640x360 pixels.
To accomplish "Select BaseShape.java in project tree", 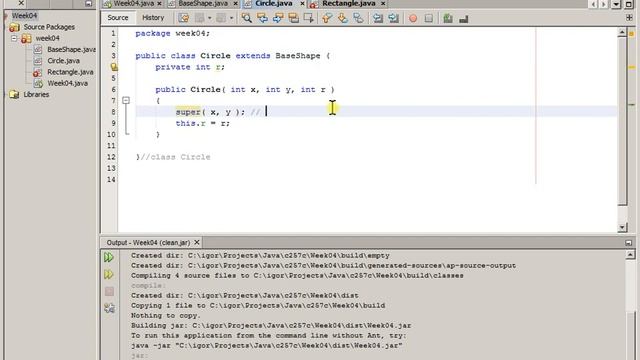I will [x=71, y=49].
